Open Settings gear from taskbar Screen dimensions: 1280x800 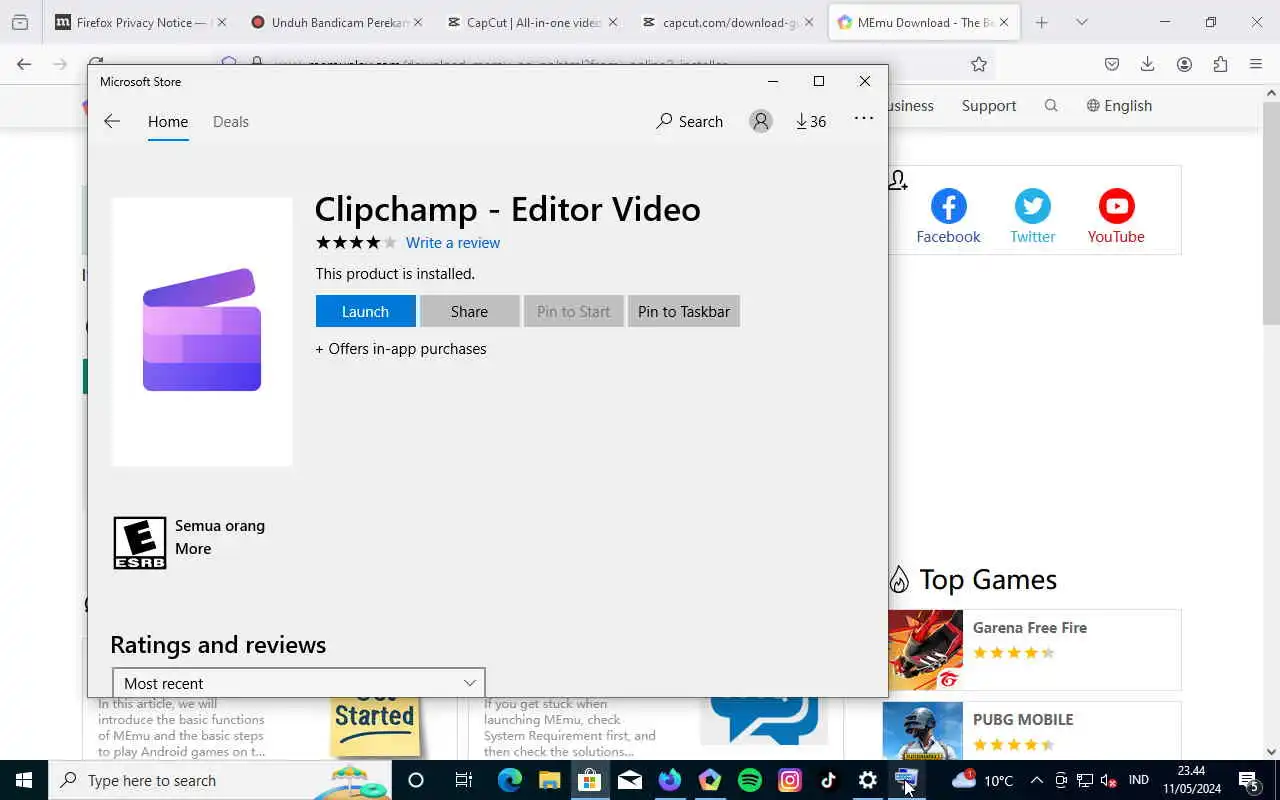click(868, 780)
